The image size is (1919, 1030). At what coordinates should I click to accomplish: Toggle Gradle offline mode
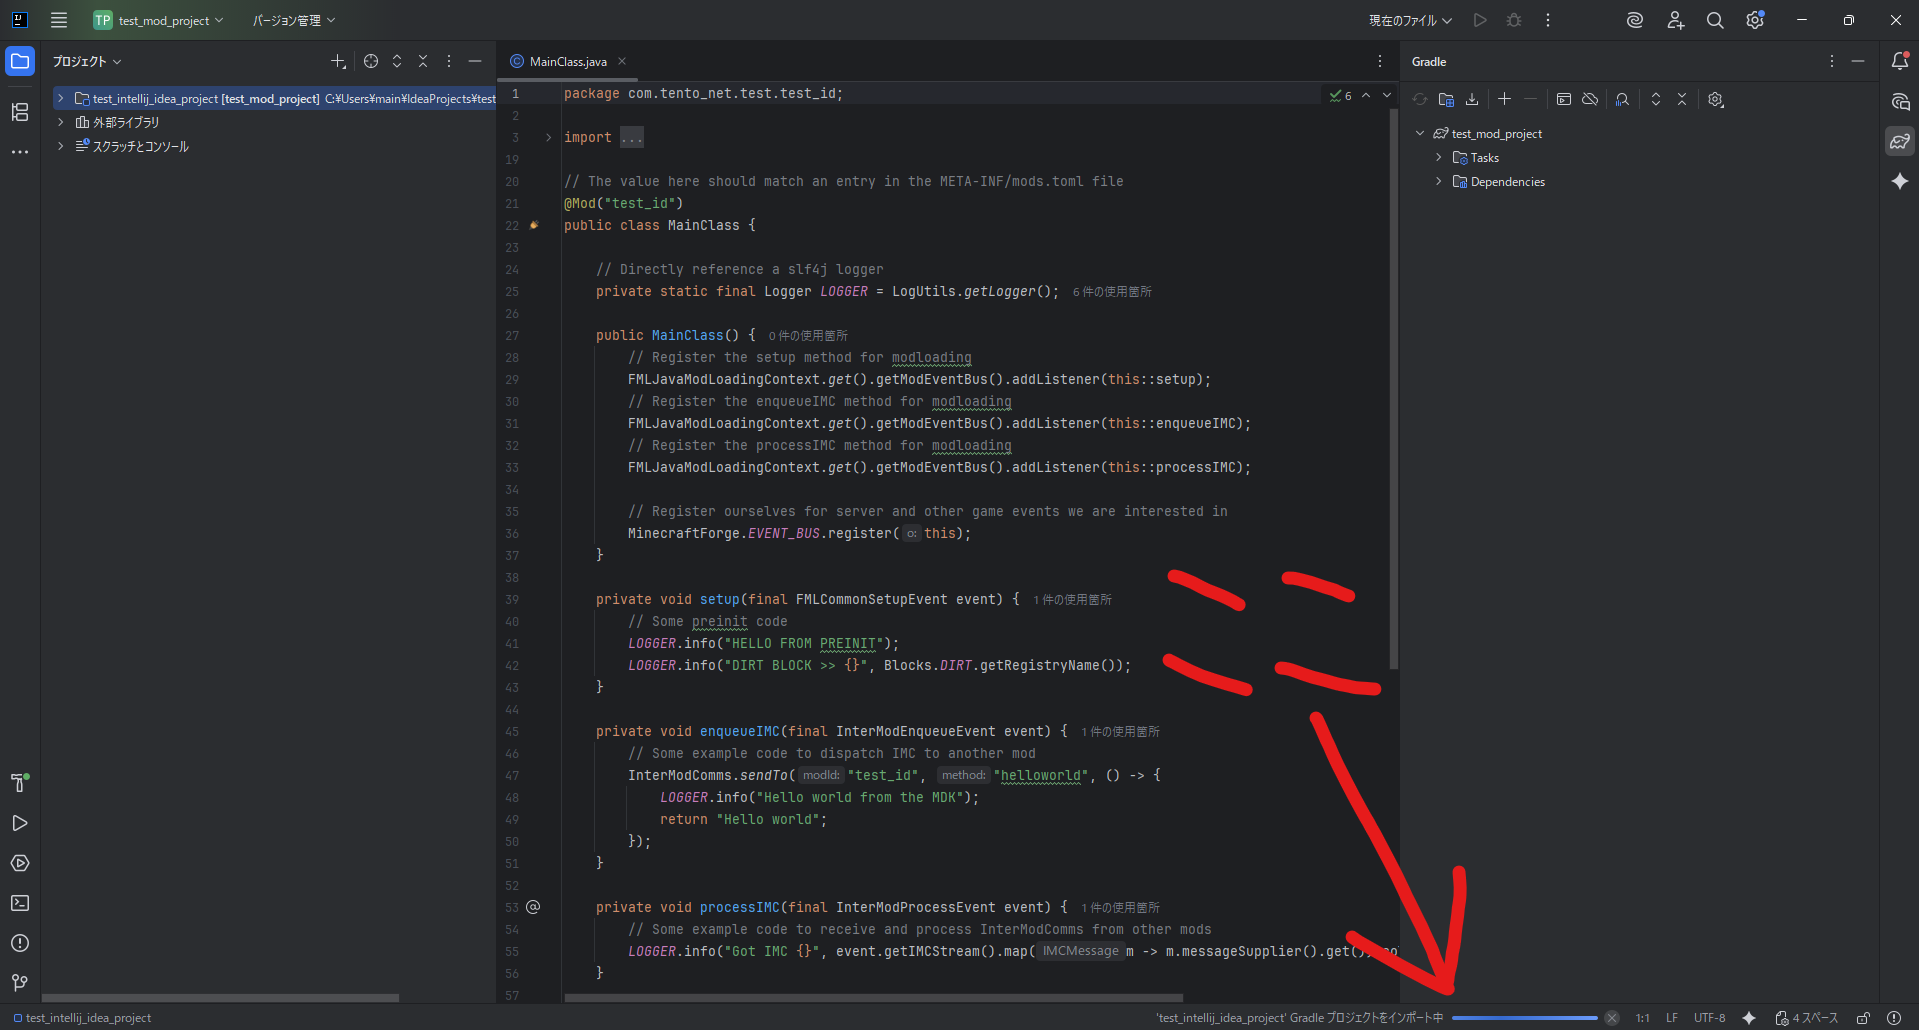point(1590,99)
